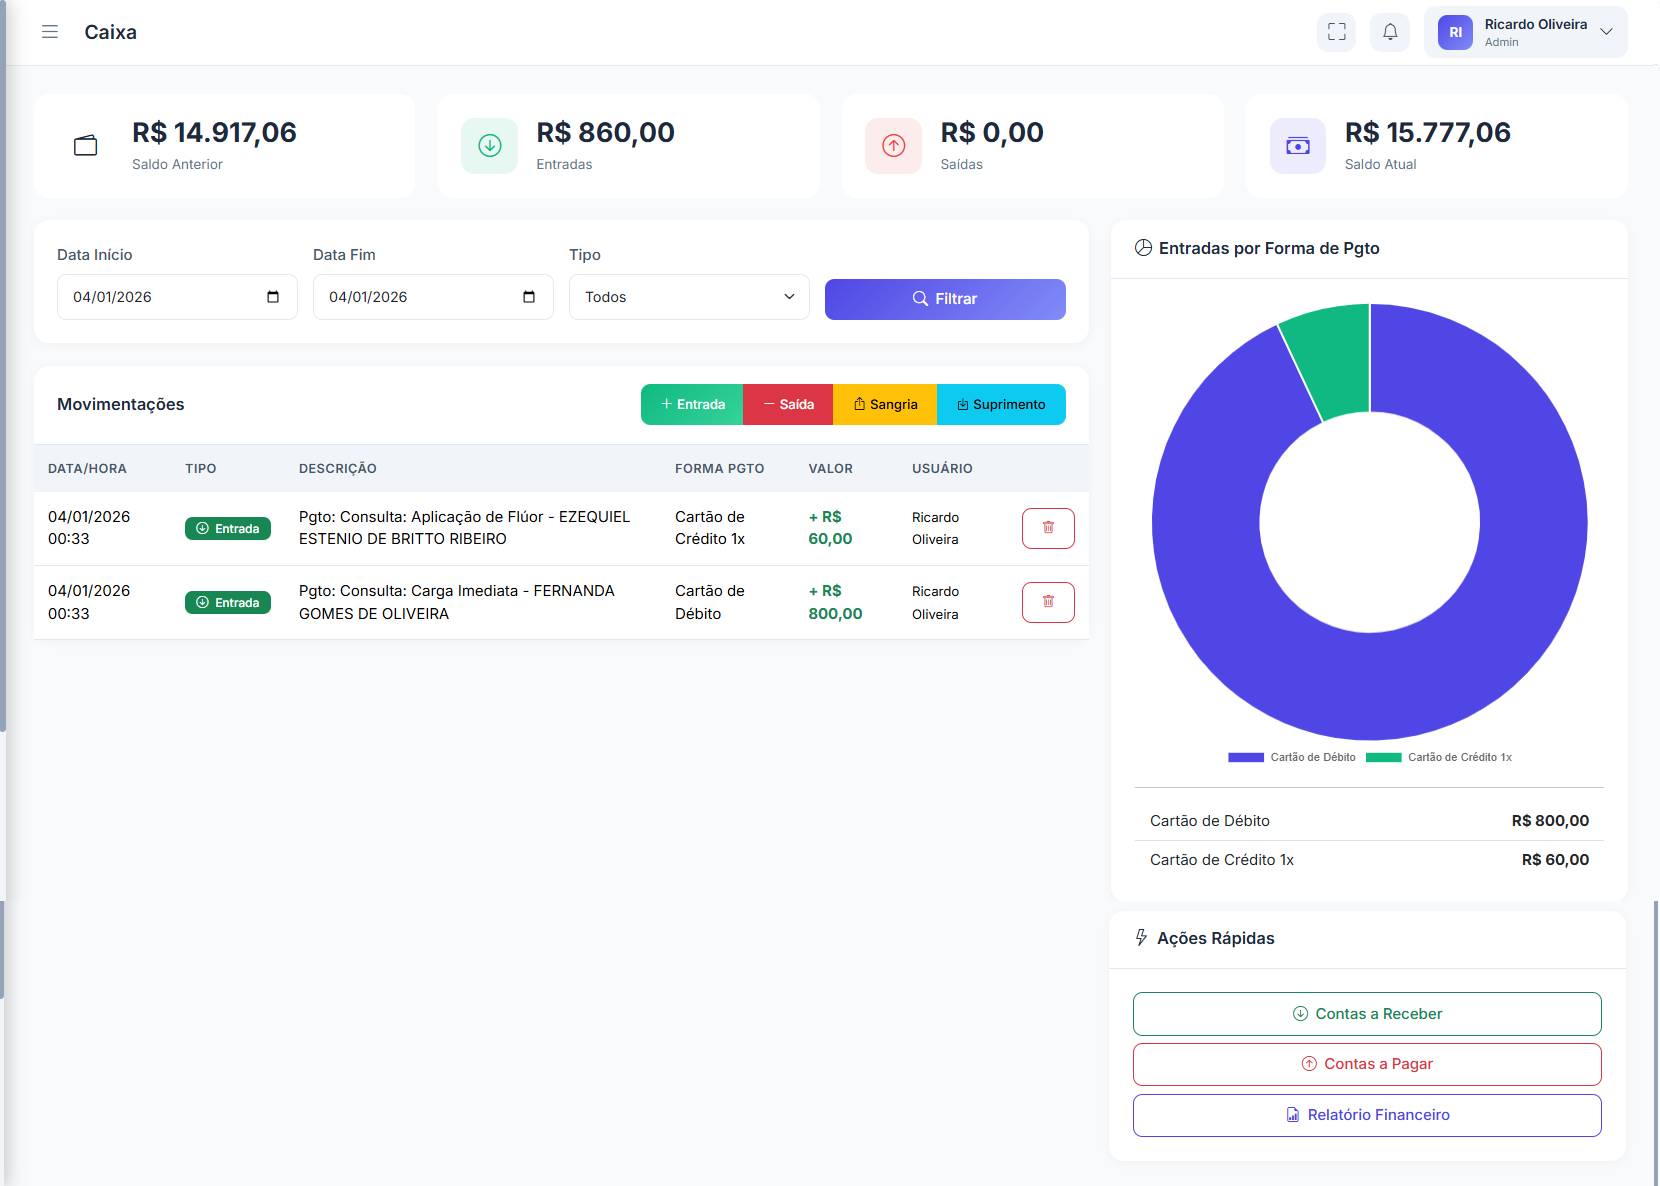Delete the Aplicação de Flúor entry
This screenshot has height=1186, width=1660.
[x=1047, y=528]
